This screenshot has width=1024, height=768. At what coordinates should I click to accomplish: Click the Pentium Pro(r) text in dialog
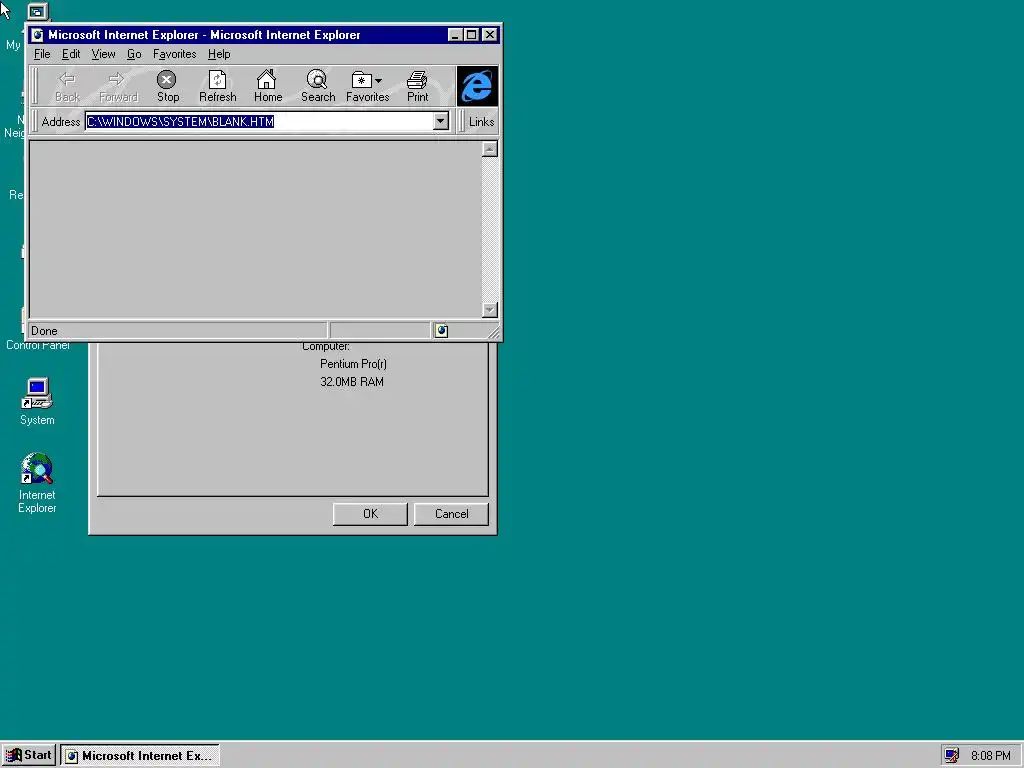point(353,364)
